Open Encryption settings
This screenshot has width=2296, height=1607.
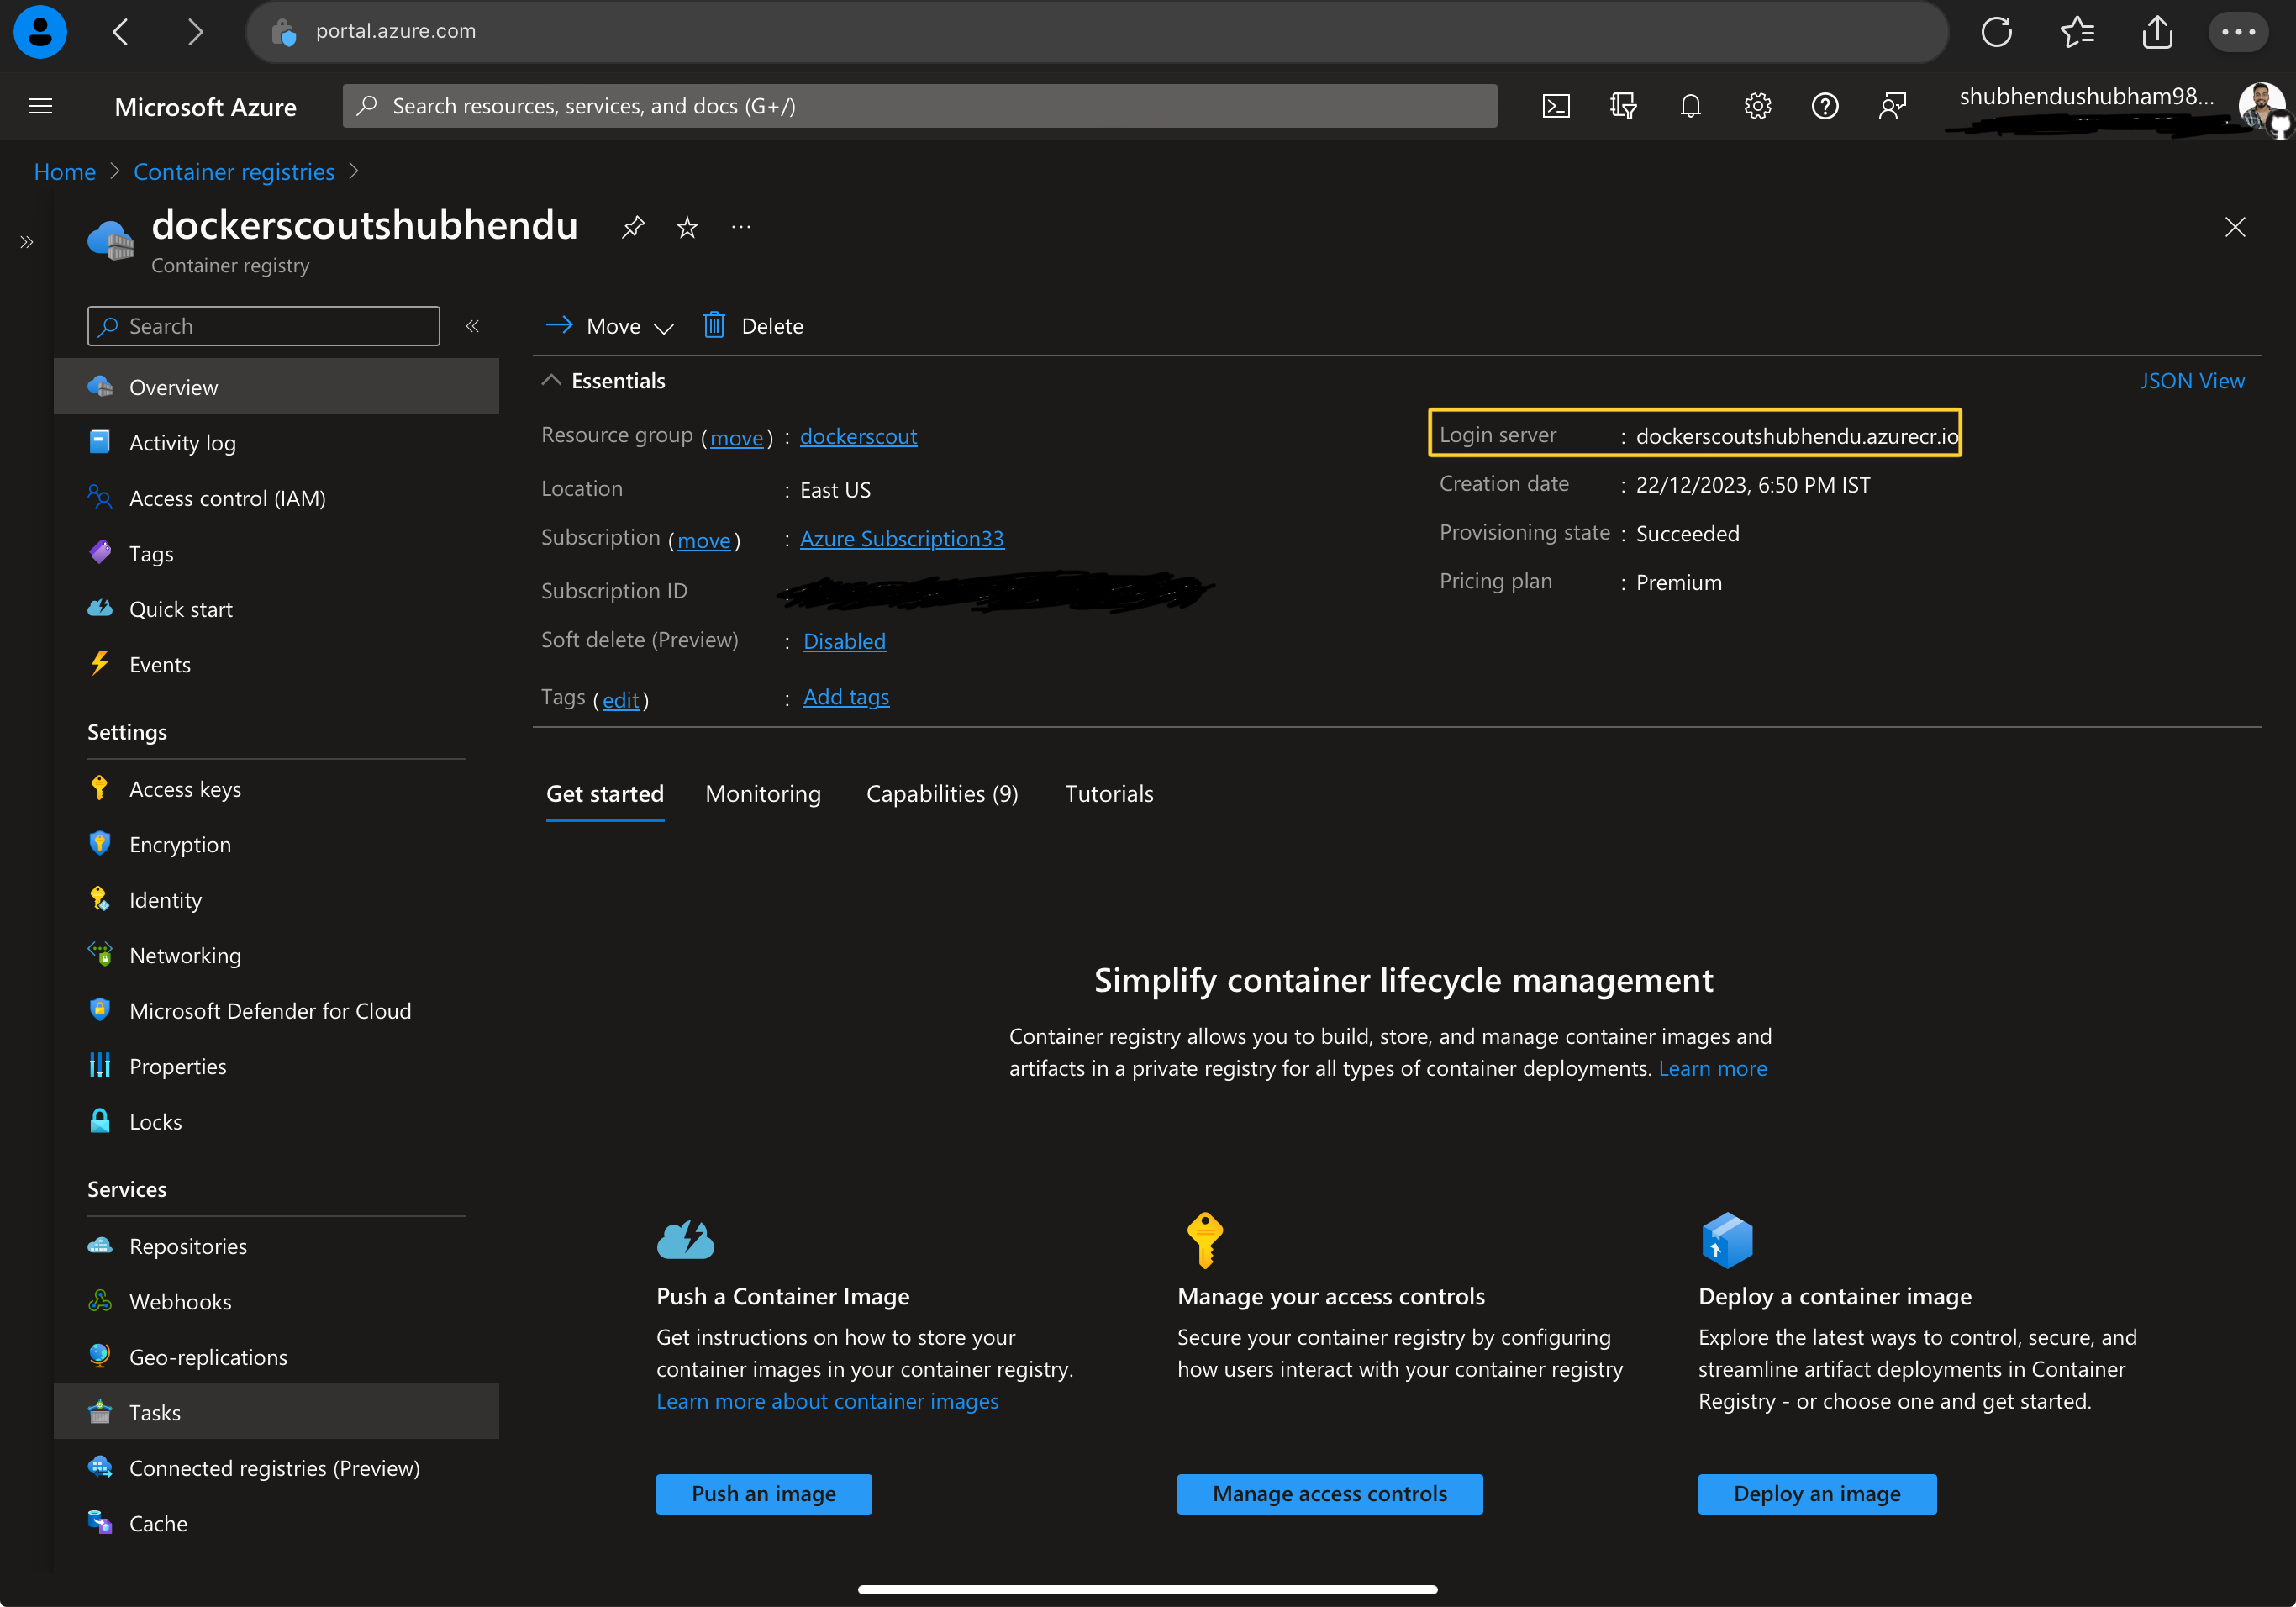276,844
